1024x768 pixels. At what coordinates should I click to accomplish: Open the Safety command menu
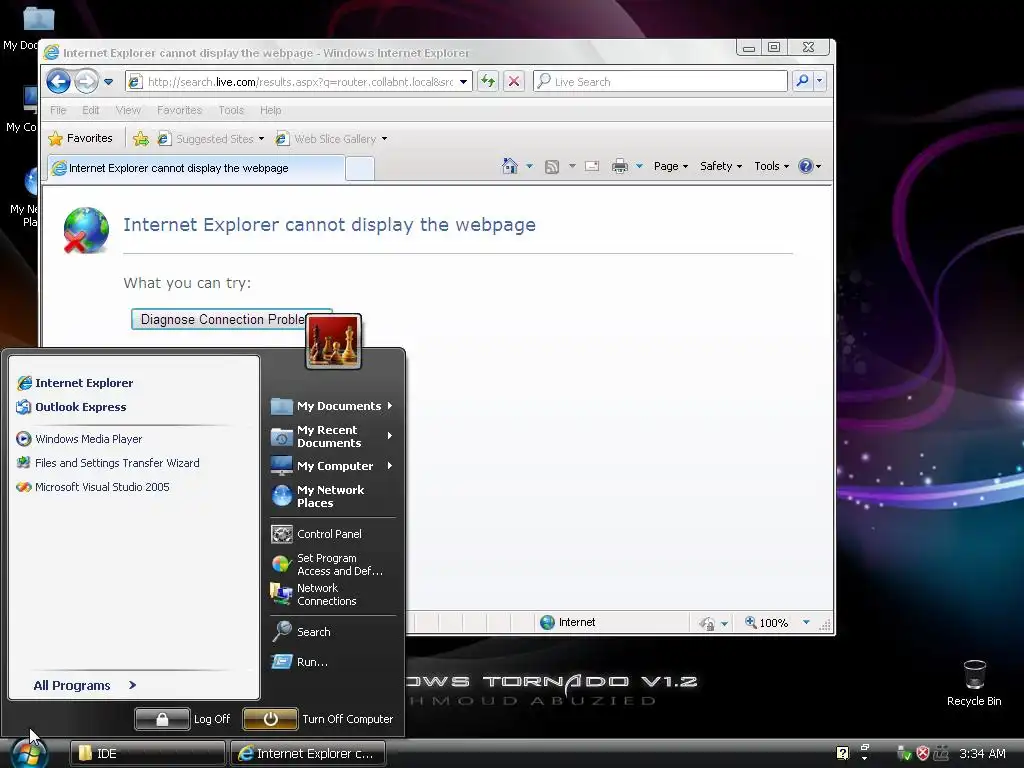pos(721,166)
